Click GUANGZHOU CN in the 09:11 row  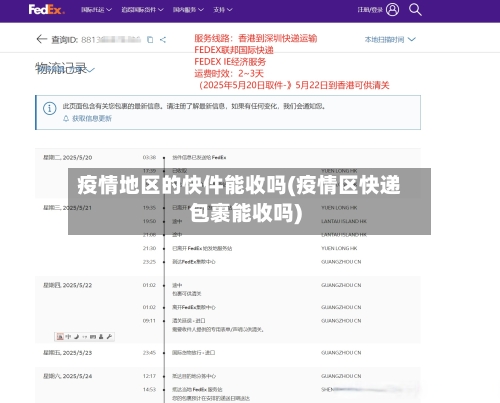(x=341, y=321)
